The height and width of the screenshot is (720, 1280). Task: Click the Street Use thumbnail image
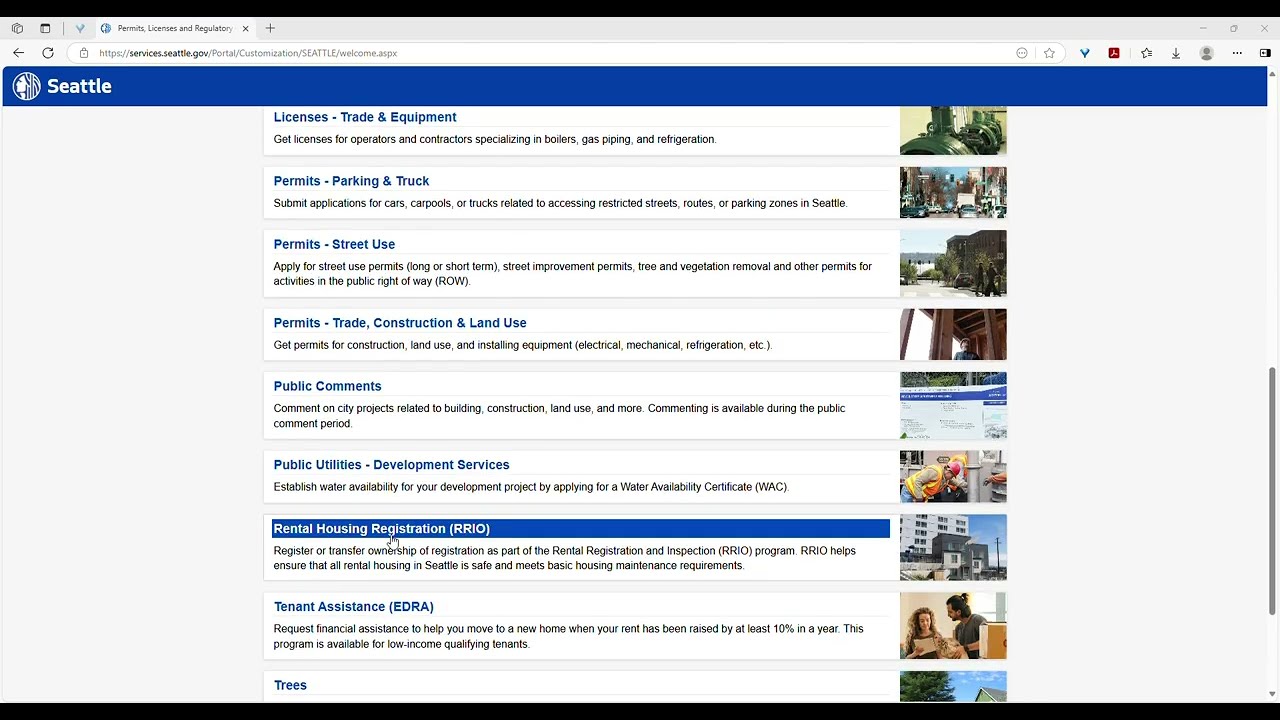[x=953, y=264]
